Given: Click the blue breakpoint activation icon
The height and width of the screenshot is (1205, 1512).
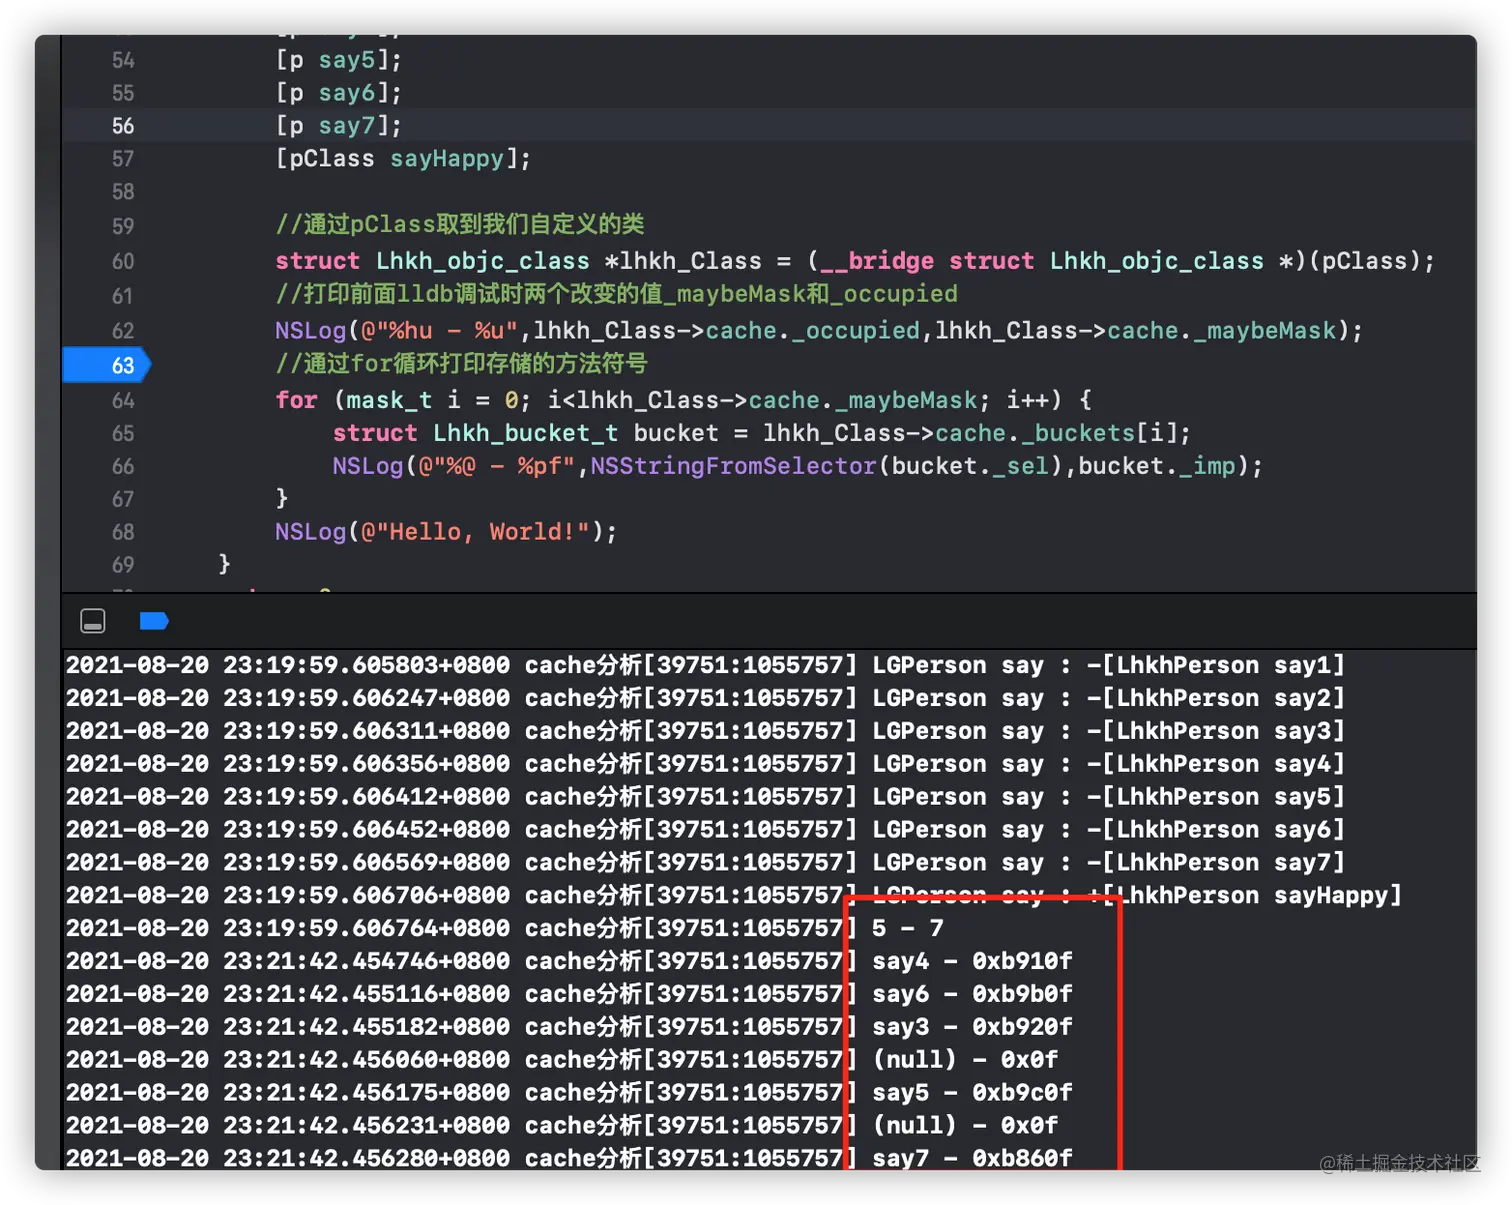Looking at the screenshot, I should click(154, 621).
